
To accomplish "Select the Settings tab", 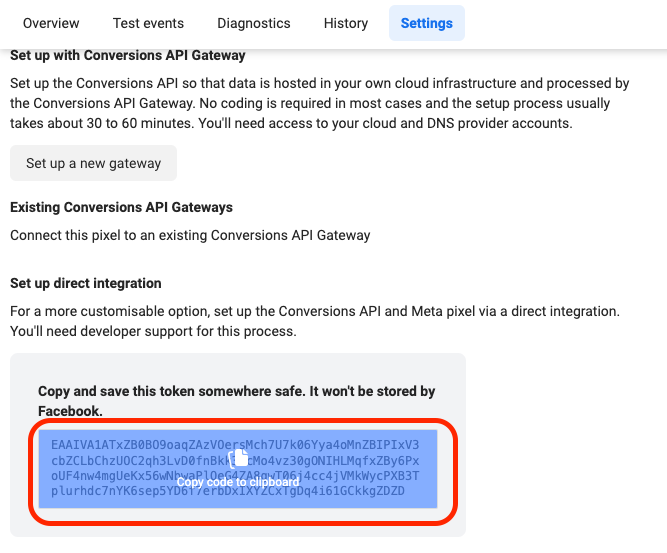I will pyautogui.click(x=427, y=23).
